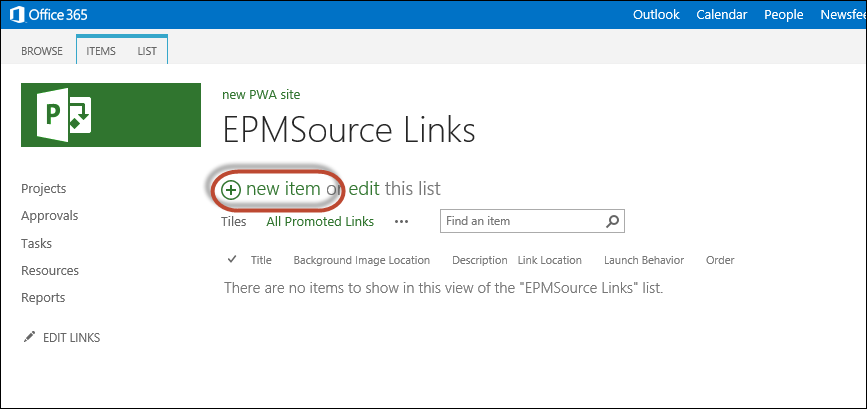Image resolution: width=867 pixels, height=409 pixels.
Task: Click the magnifier search icon
Action: [612, 221]
